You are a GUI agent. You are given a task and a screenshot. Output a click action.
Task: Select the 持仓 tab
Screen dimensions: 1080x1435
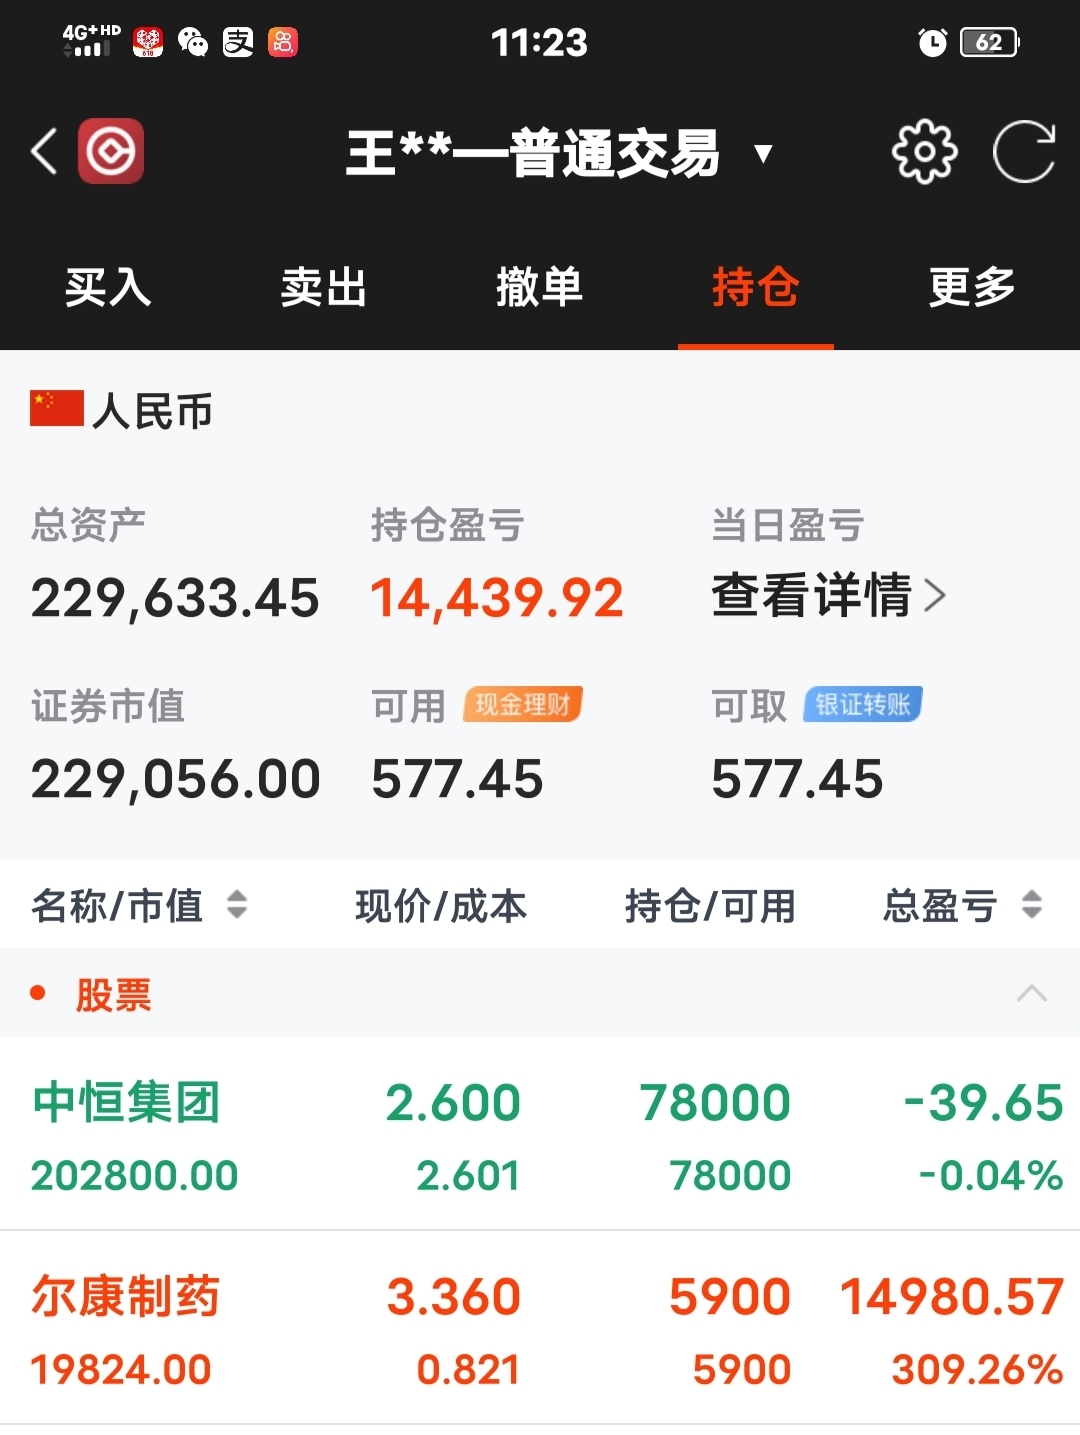pyautogui.click(x=756, y=288)
